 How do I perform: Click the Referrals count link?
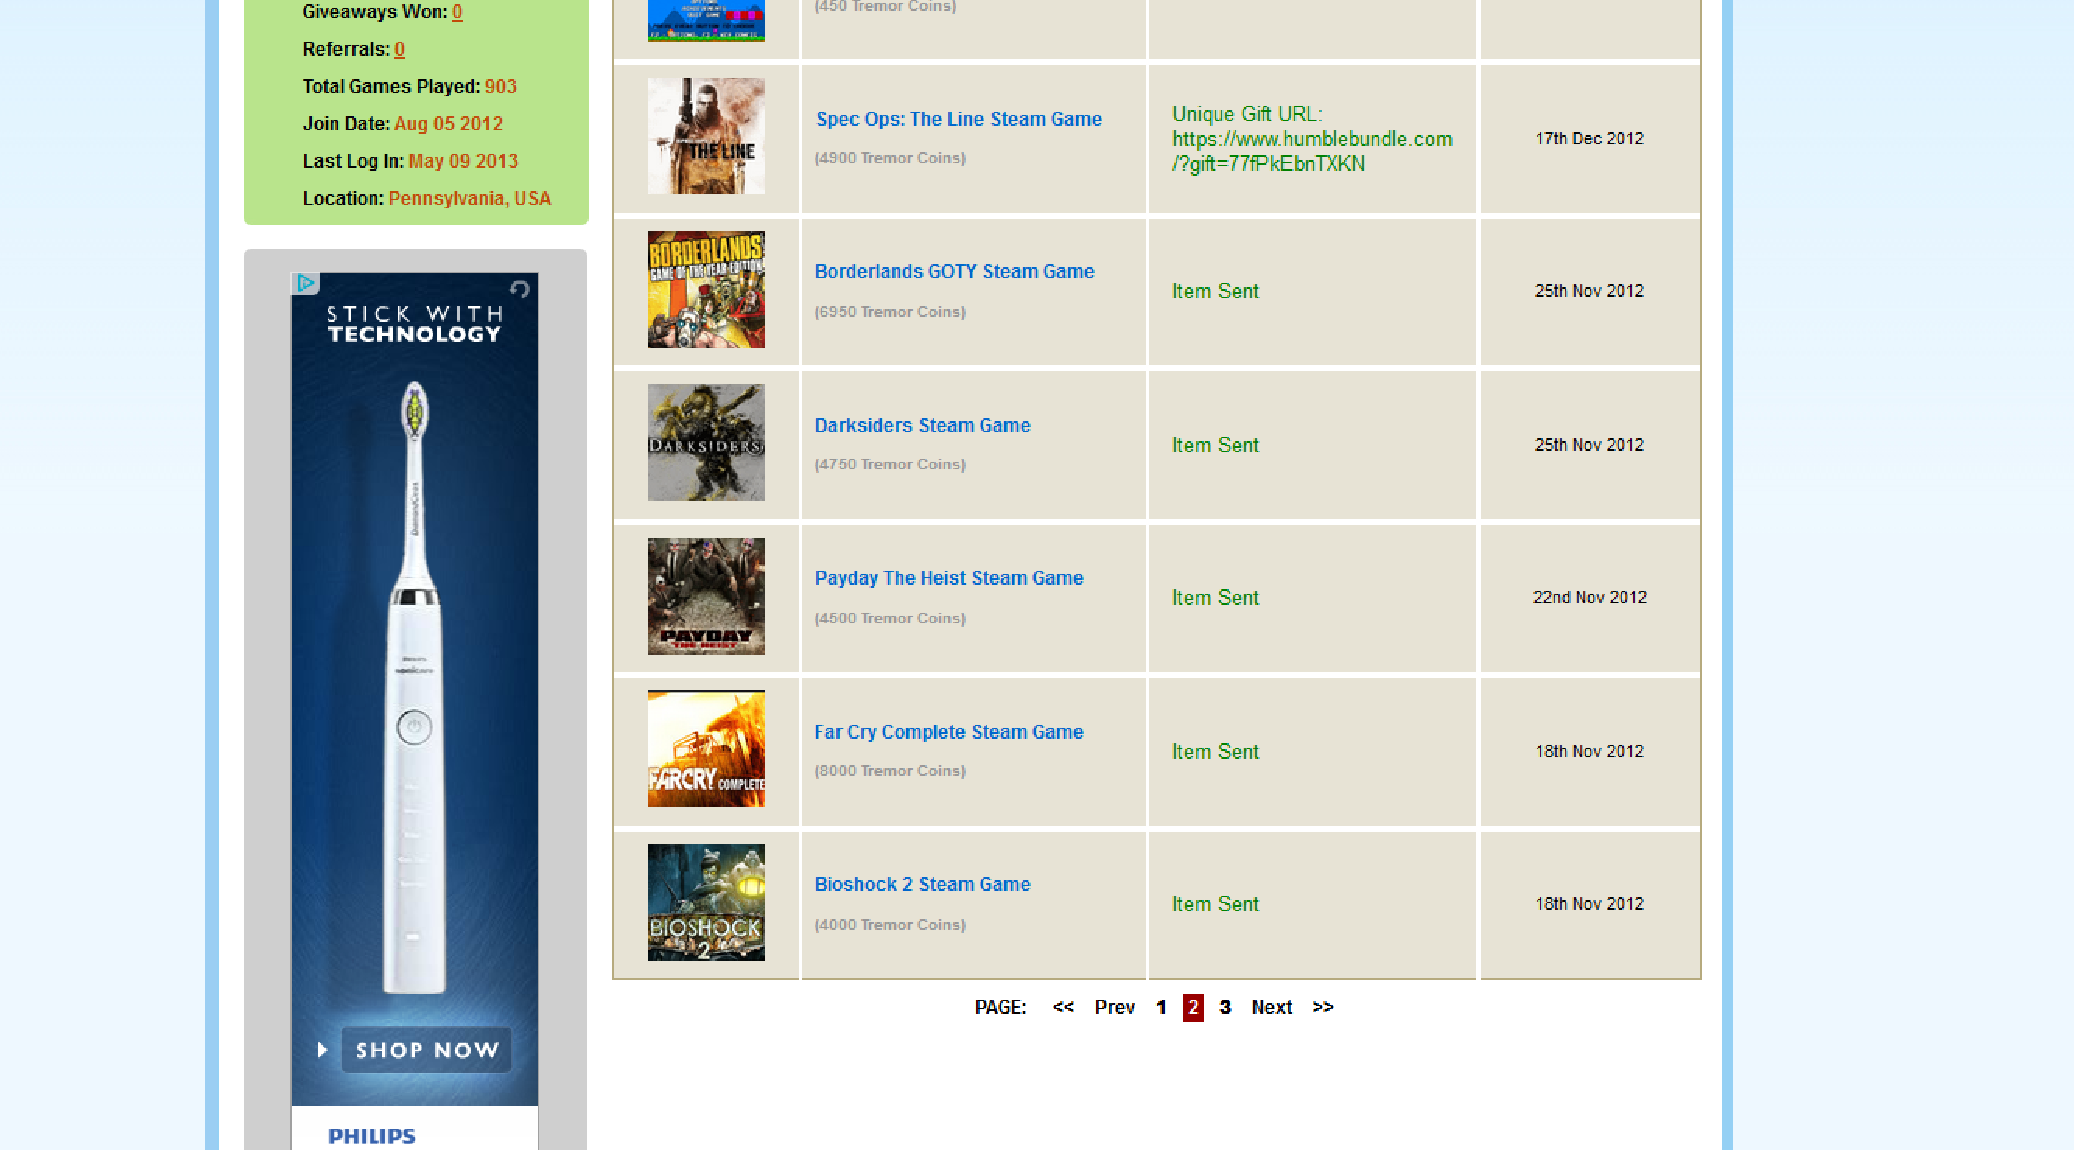pos(399,49)
